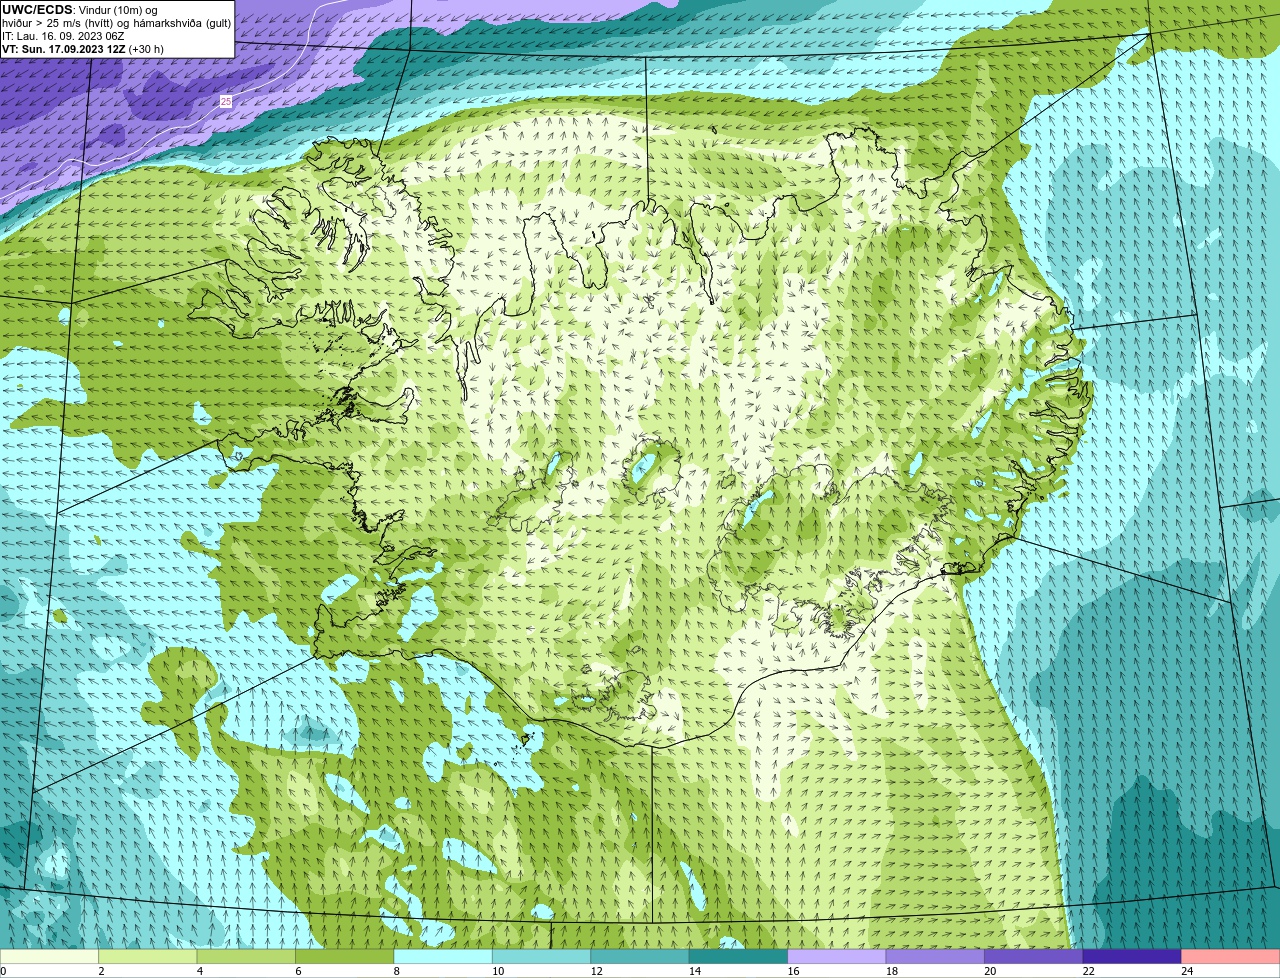
Task: Select the medium purple 18–20 m/s legend swatch
Action: (x=936, y=956)
